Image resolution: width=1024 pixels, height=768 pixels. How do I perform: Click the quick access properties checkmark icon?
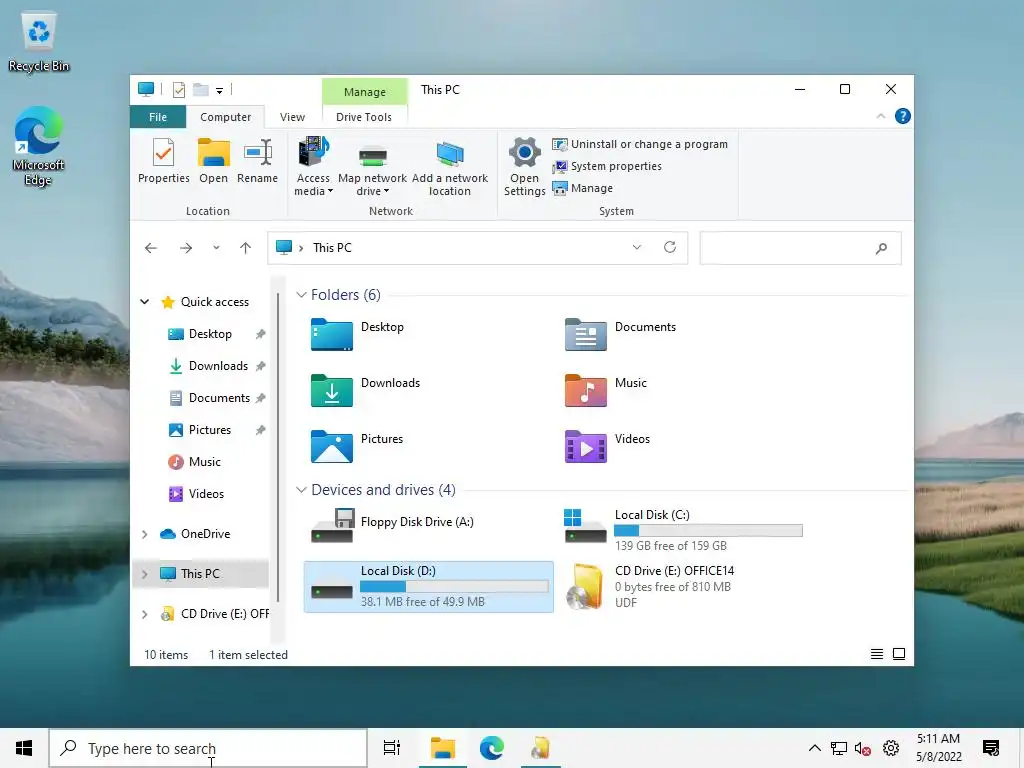[x=178, y=89]
